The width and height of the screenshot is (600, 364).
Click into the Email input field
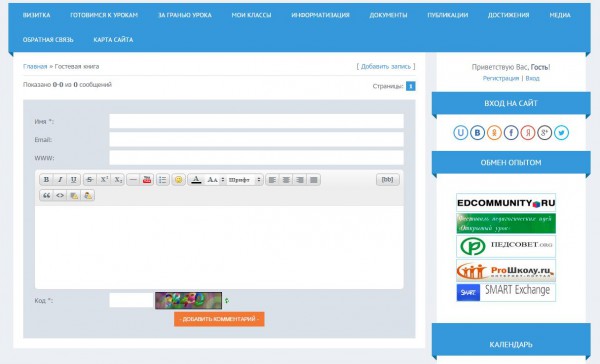[x=256, y=139]
